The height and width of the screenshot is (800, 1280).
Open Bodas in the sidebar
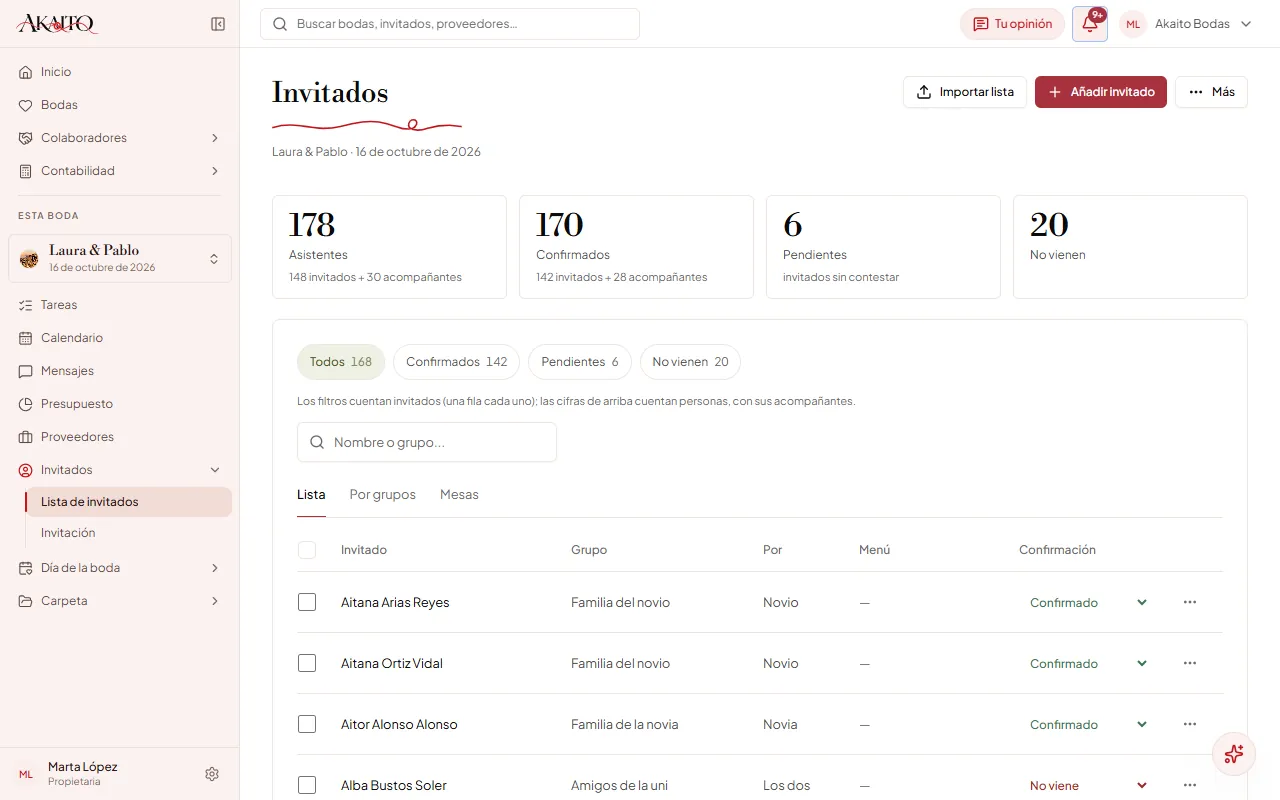tap(120, 105)
